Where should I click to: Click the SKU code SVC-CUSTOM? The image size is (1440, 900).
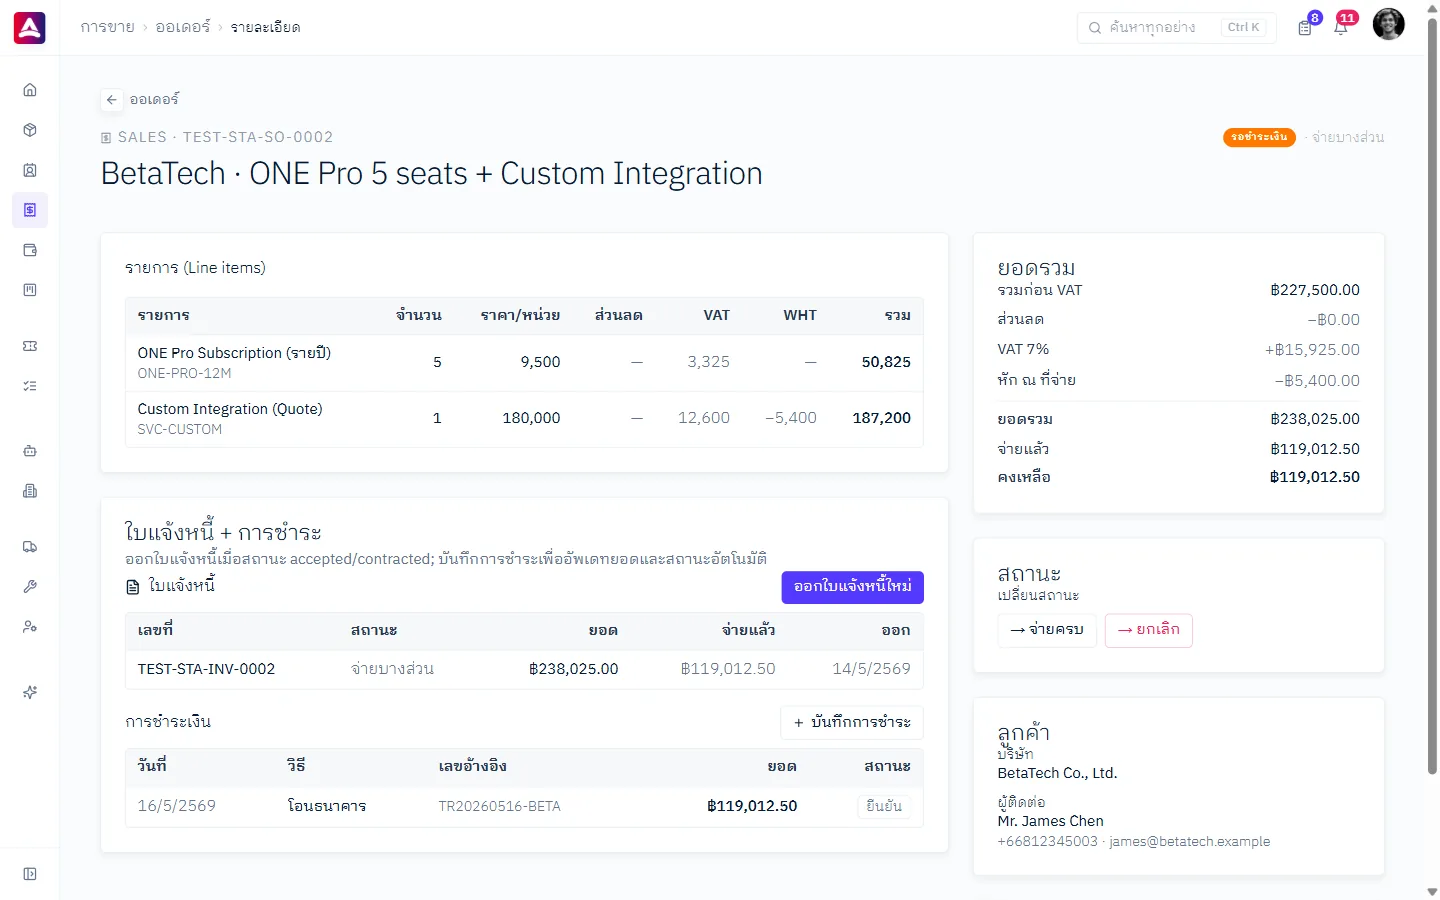(x=180, y=429)
